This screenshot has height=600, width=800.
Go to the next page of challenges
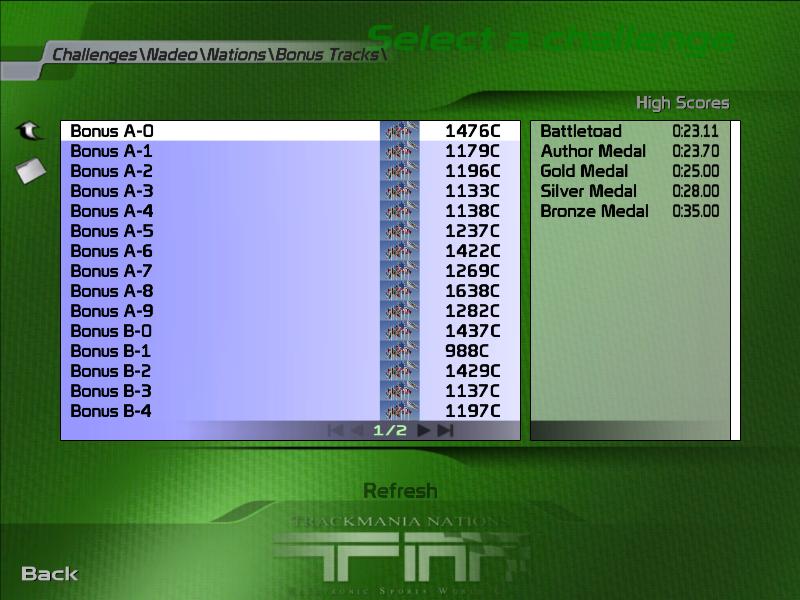point(424,431)
